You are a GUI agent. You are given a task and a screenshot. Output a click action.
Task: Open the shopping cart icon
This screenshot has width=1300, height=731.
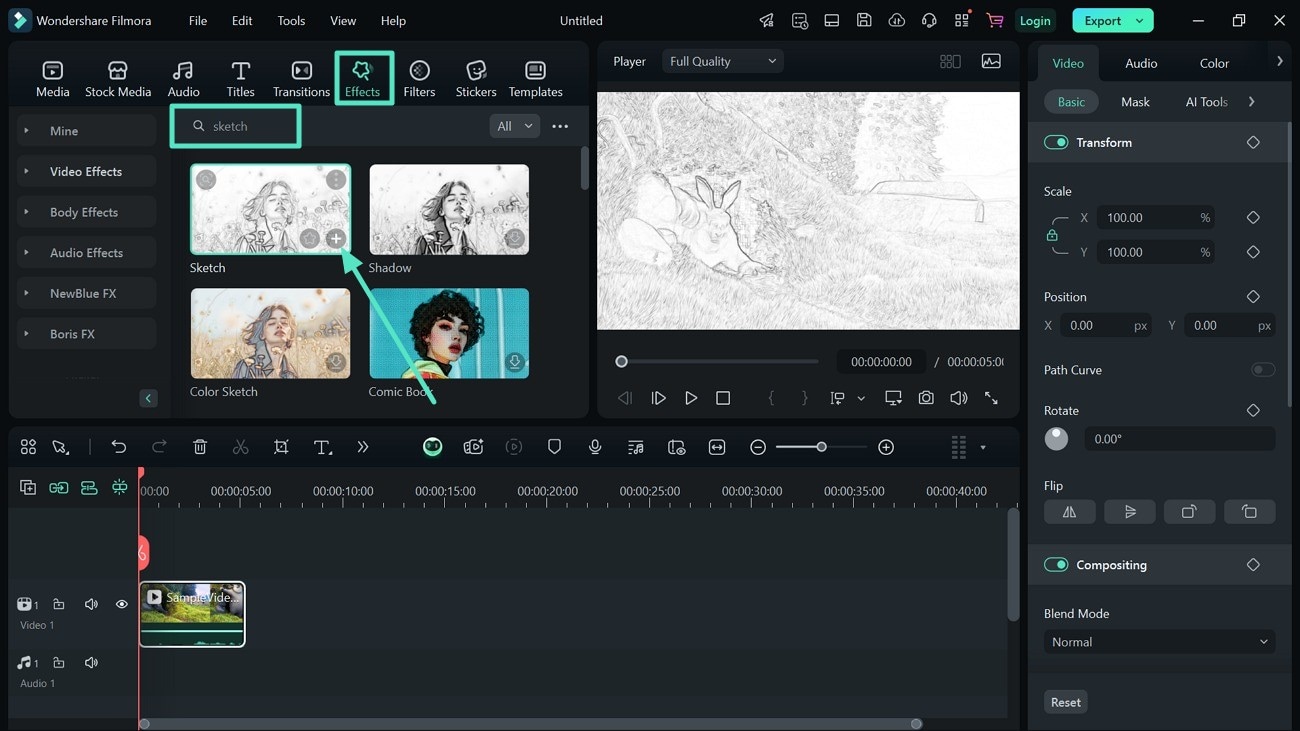click(994, 20)
